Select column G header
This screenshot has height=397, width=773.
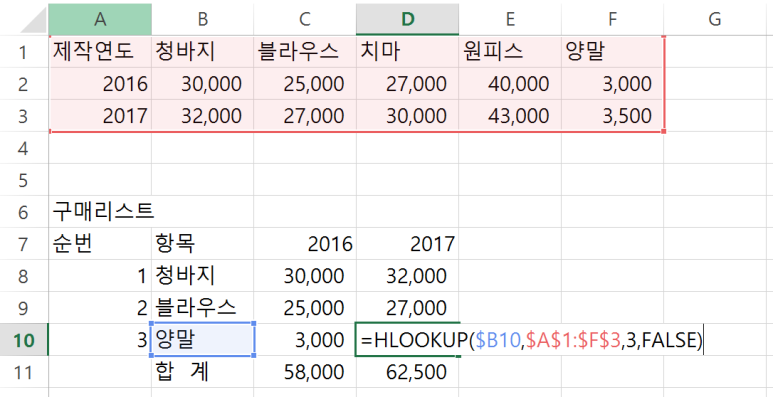click(x=714, y=19)
